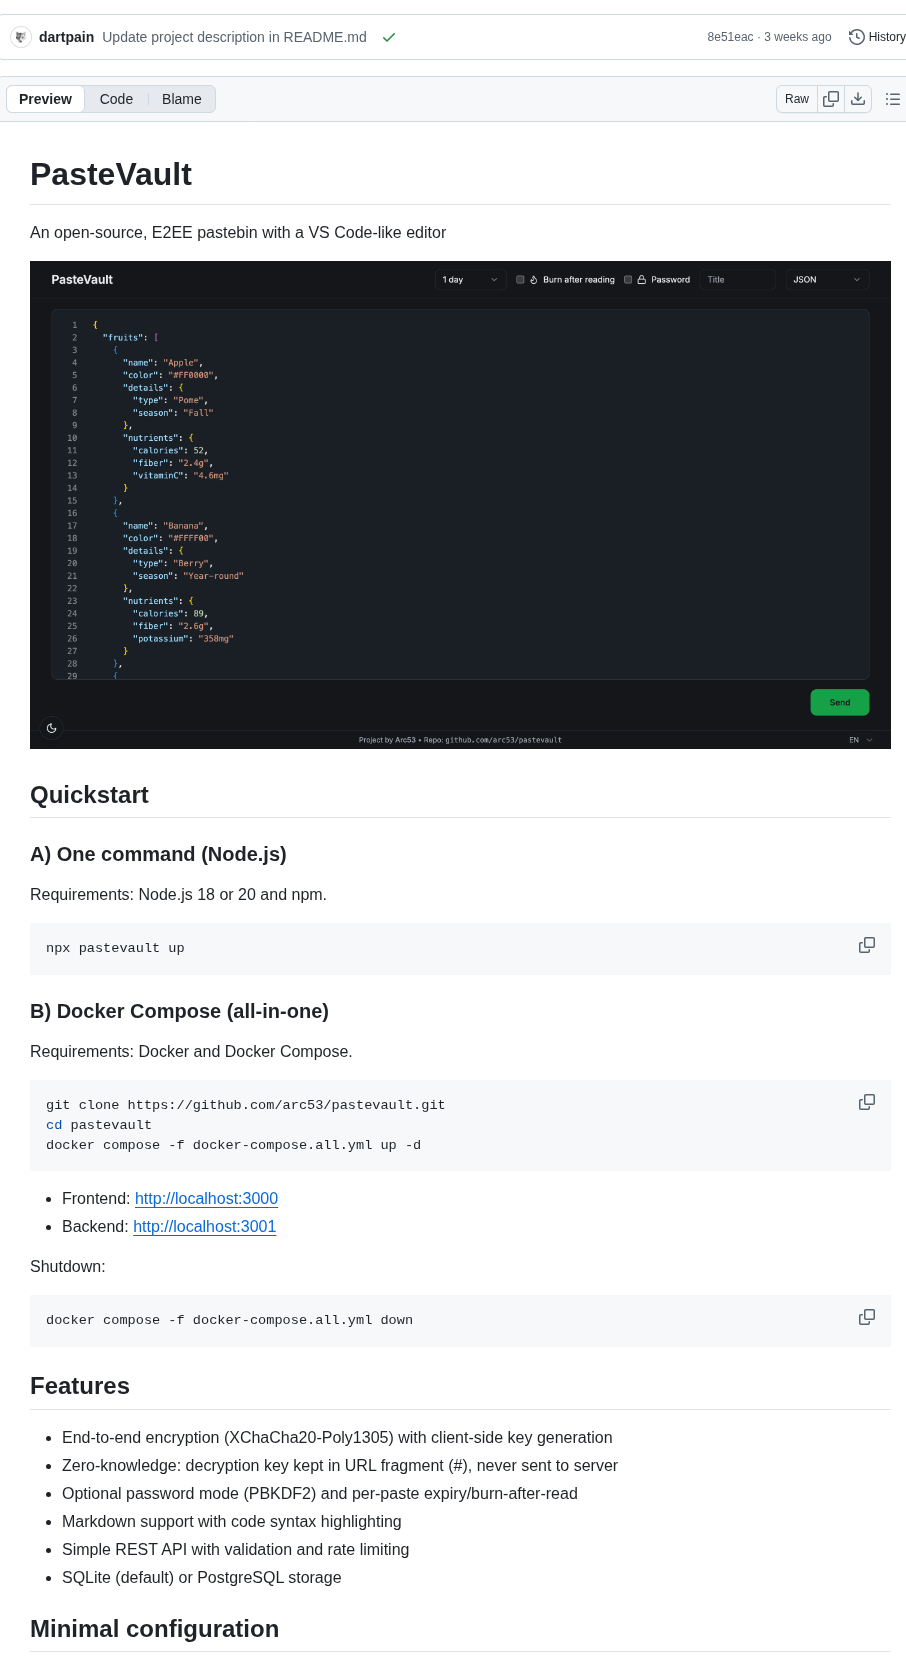Open the file outline view

tap(892, 99)
